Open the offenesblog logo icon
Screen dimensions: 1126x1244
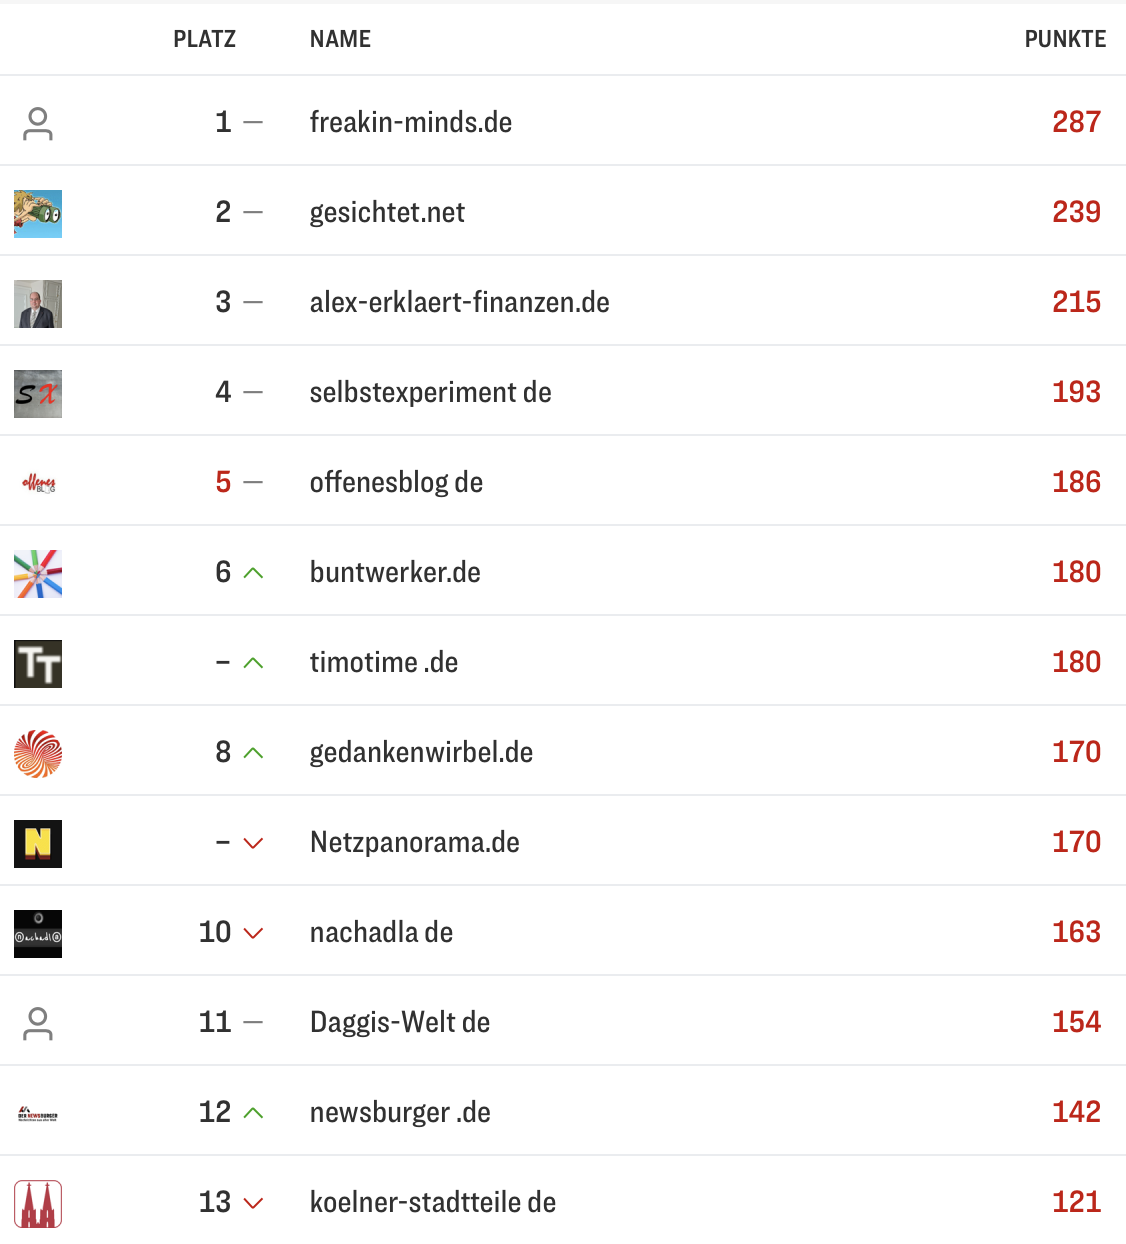[x=37, y=483]
